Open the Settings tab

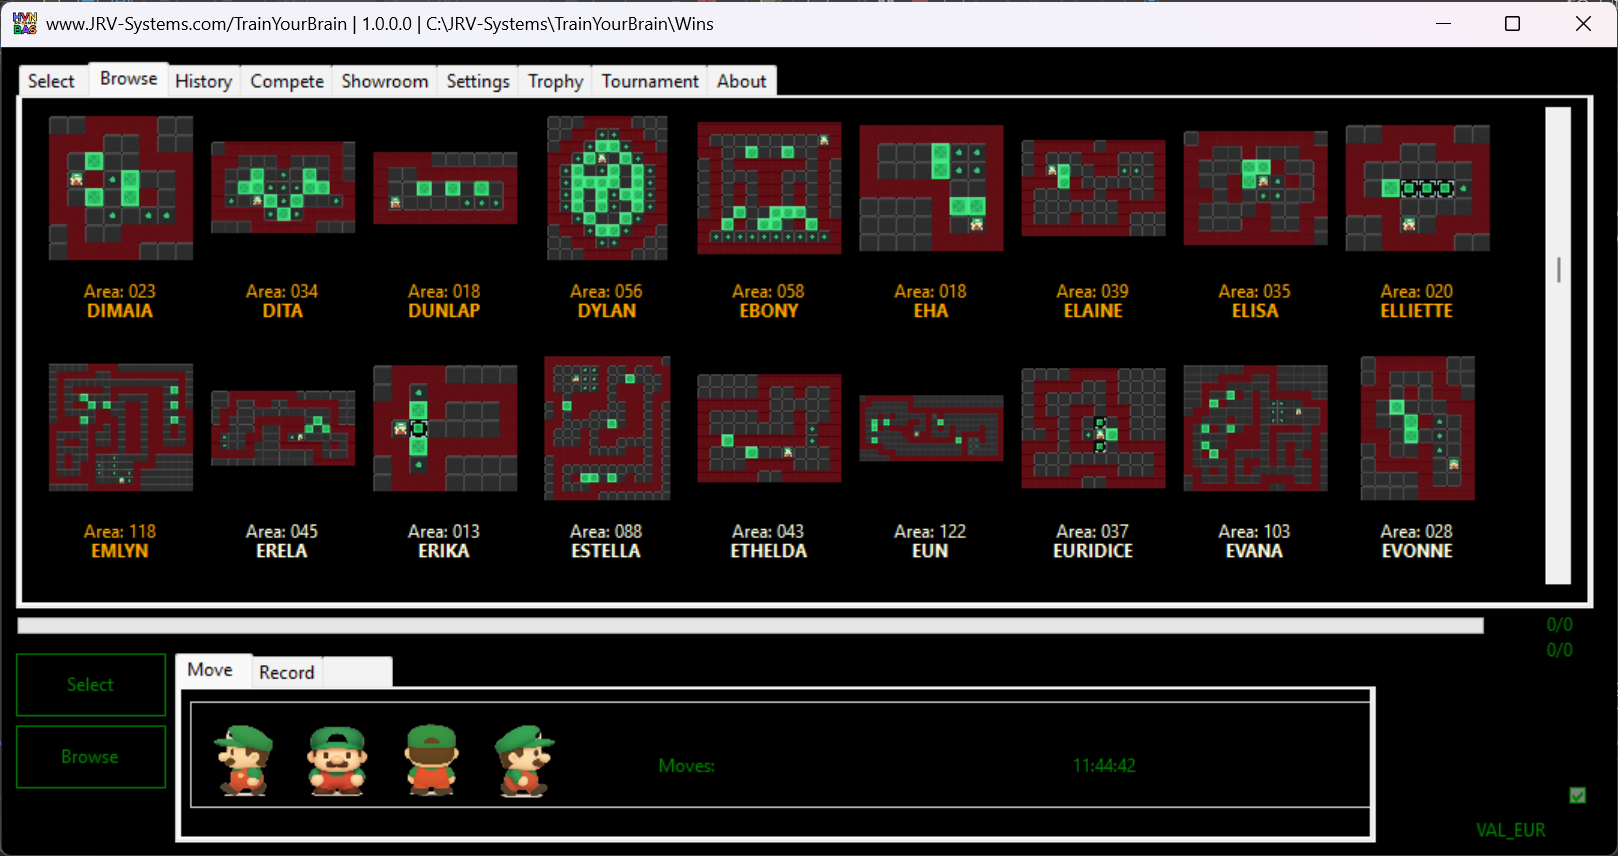(x=478, y=81)
